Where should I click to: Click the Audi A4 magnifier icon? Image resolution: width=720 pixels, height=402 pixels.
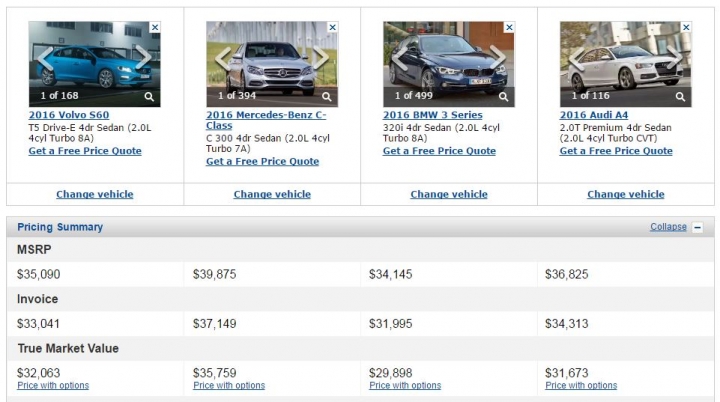pos(680,97)
